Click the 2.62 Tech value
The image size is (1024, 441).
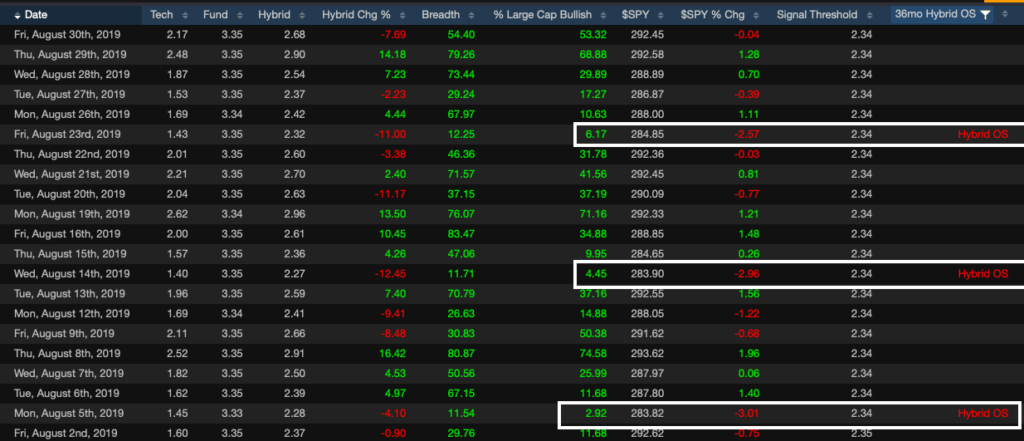click(x=179, y=214)
